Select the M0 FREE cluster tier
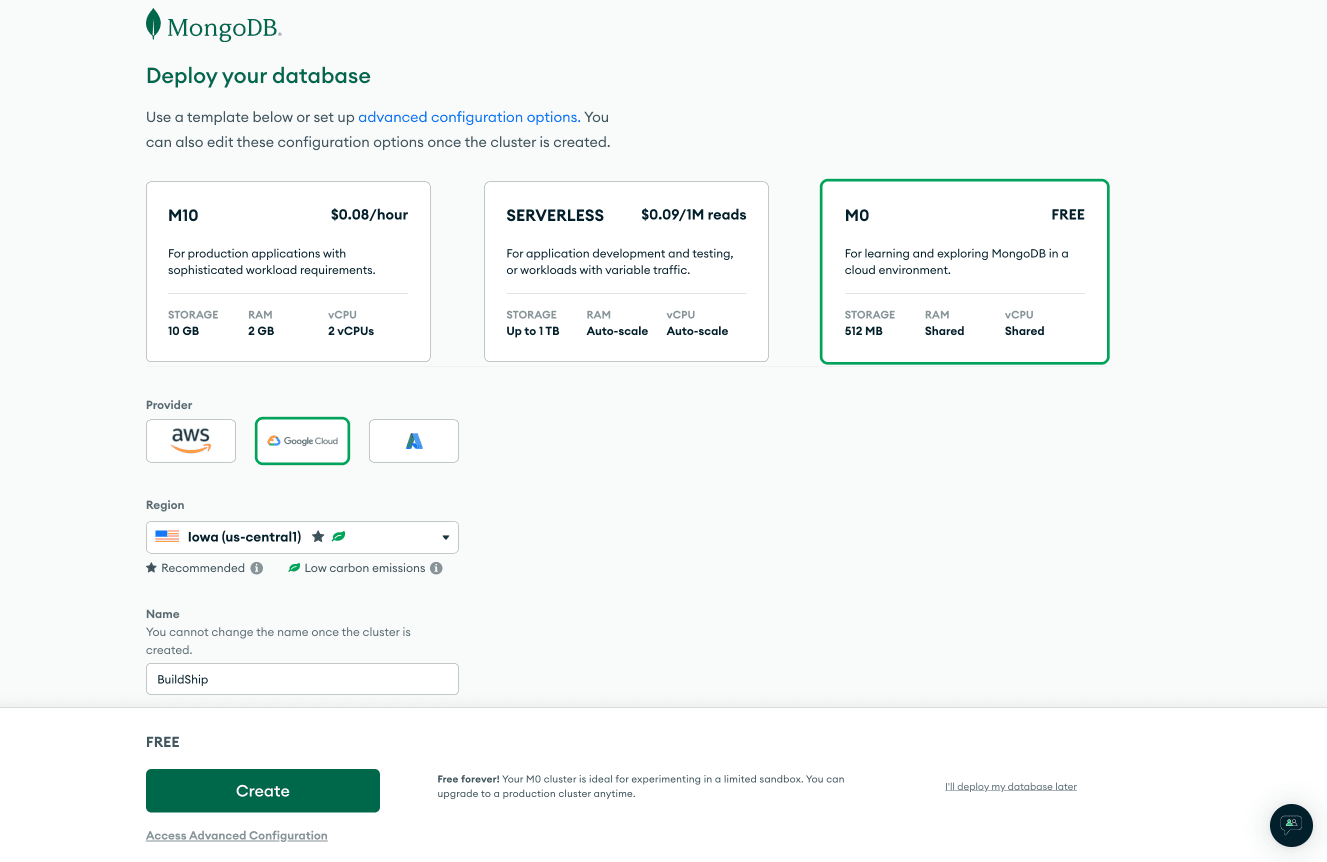 point(963,270)
